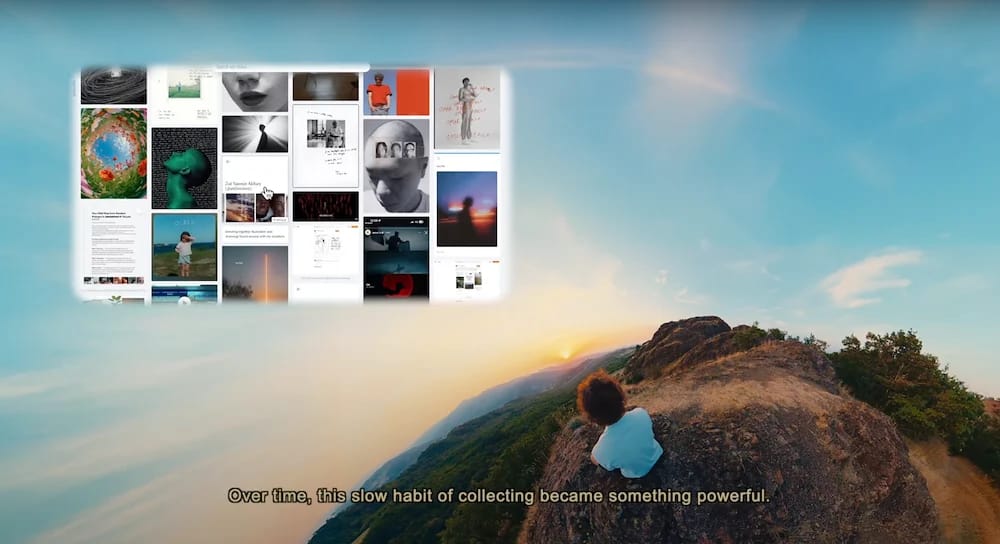This screenshot has height=544, width=1000.
Task: Open the blurry sunset silhouette photo
Action: pyautogui.click(x=467, y=208)
